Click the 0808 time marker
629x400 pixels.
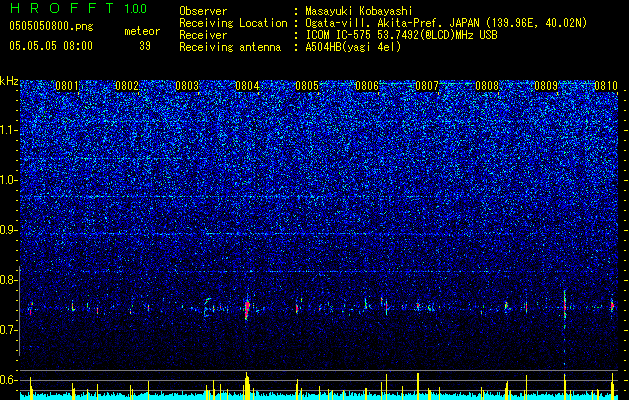click(x=487, y=86)
